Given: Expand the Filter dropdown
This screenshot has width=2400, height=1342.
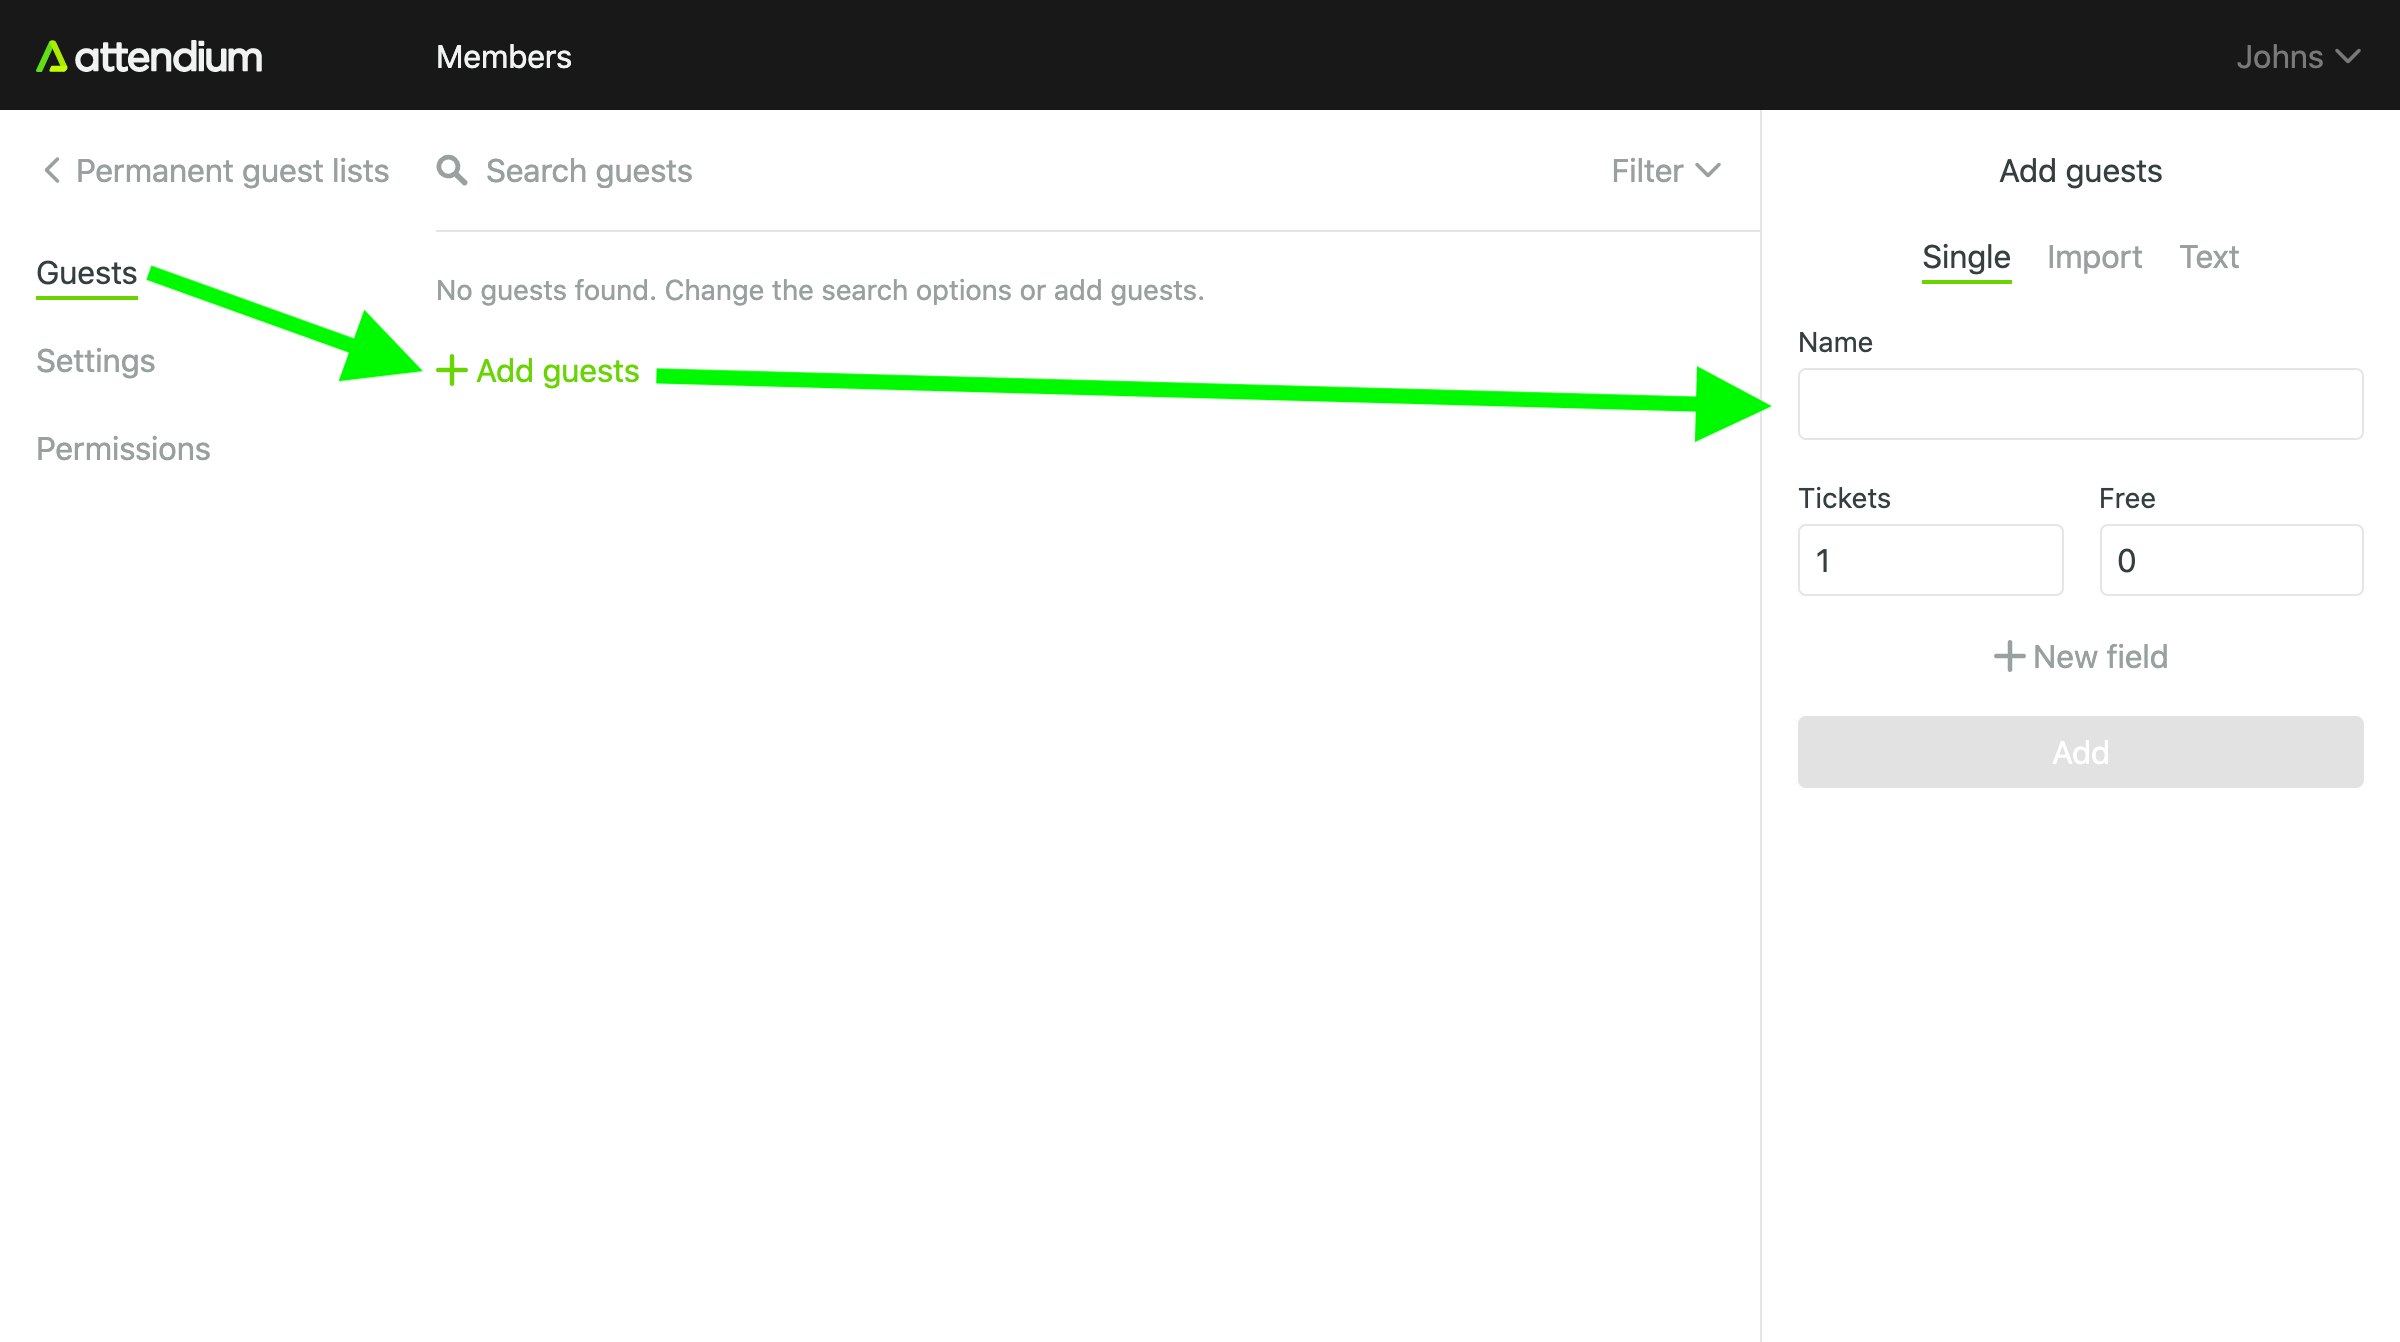Looking at the screenshot, I should pyautogui.click(x=1665, y=171).
